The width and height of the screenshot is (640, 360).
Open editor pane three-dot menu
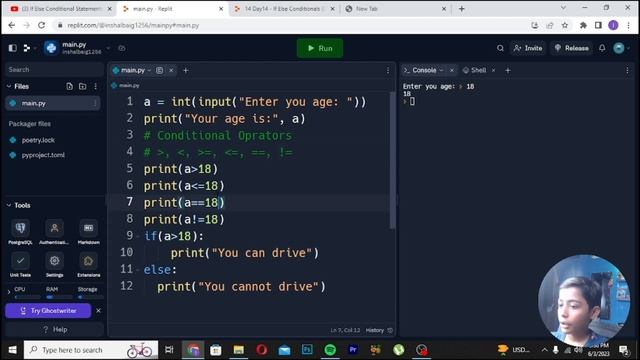click(388, 70)
